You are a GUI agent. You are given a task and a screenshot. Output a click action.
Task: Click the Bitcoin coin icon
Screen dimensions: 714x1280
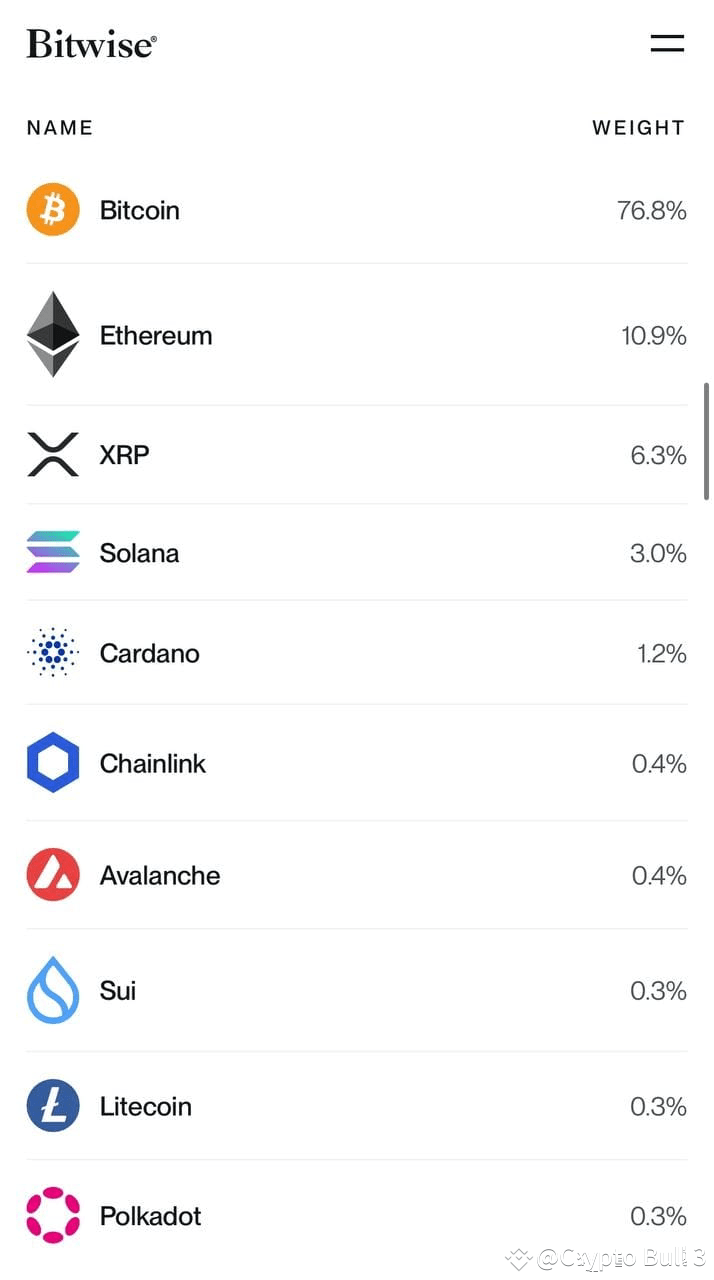52,210
